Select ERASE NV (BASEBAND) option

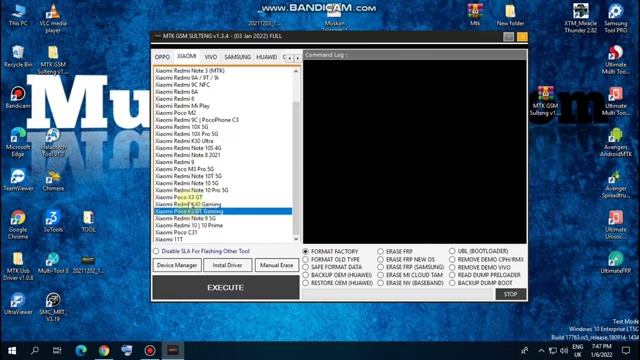411,283
